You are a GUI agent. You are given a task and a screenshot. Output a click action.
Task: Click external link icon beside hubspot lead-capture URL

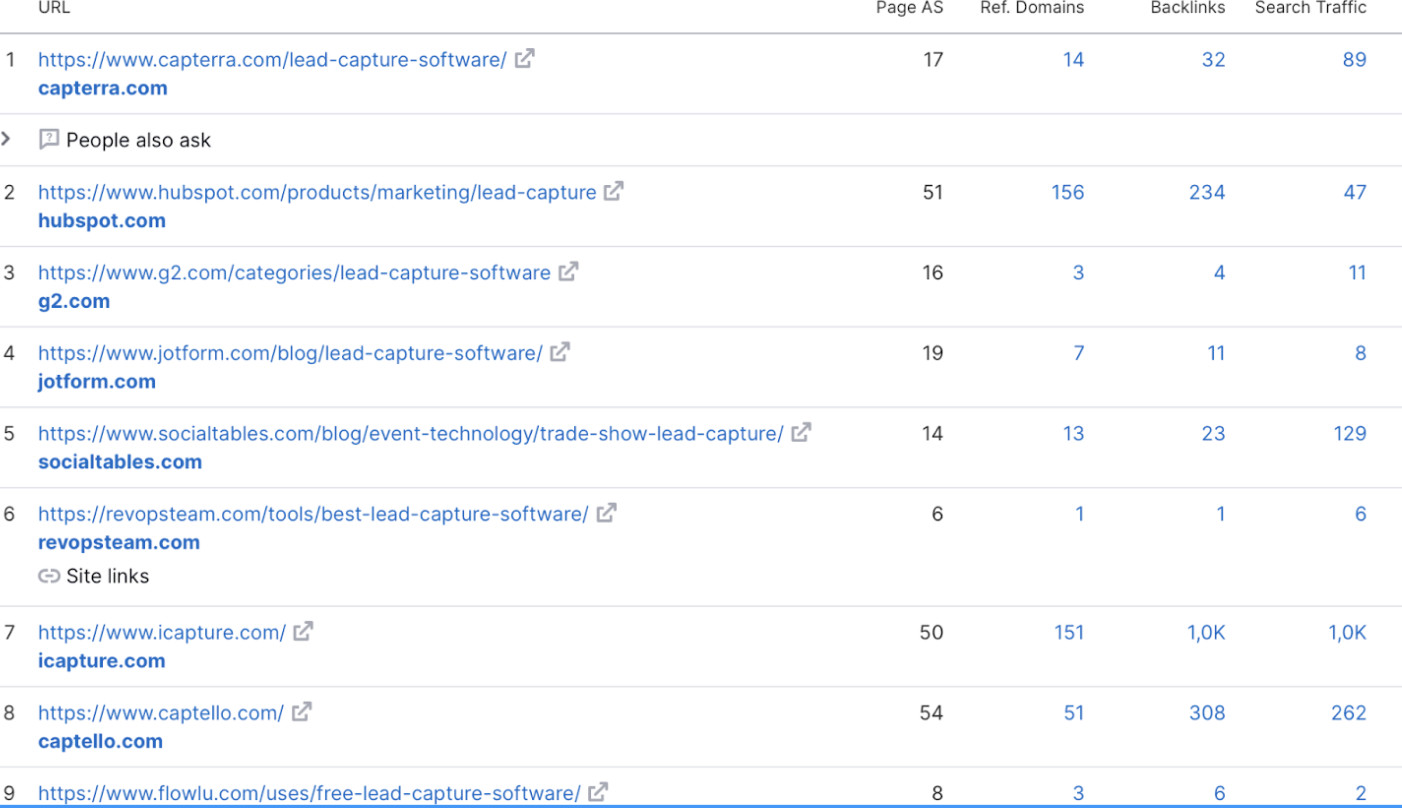point(613,191)
